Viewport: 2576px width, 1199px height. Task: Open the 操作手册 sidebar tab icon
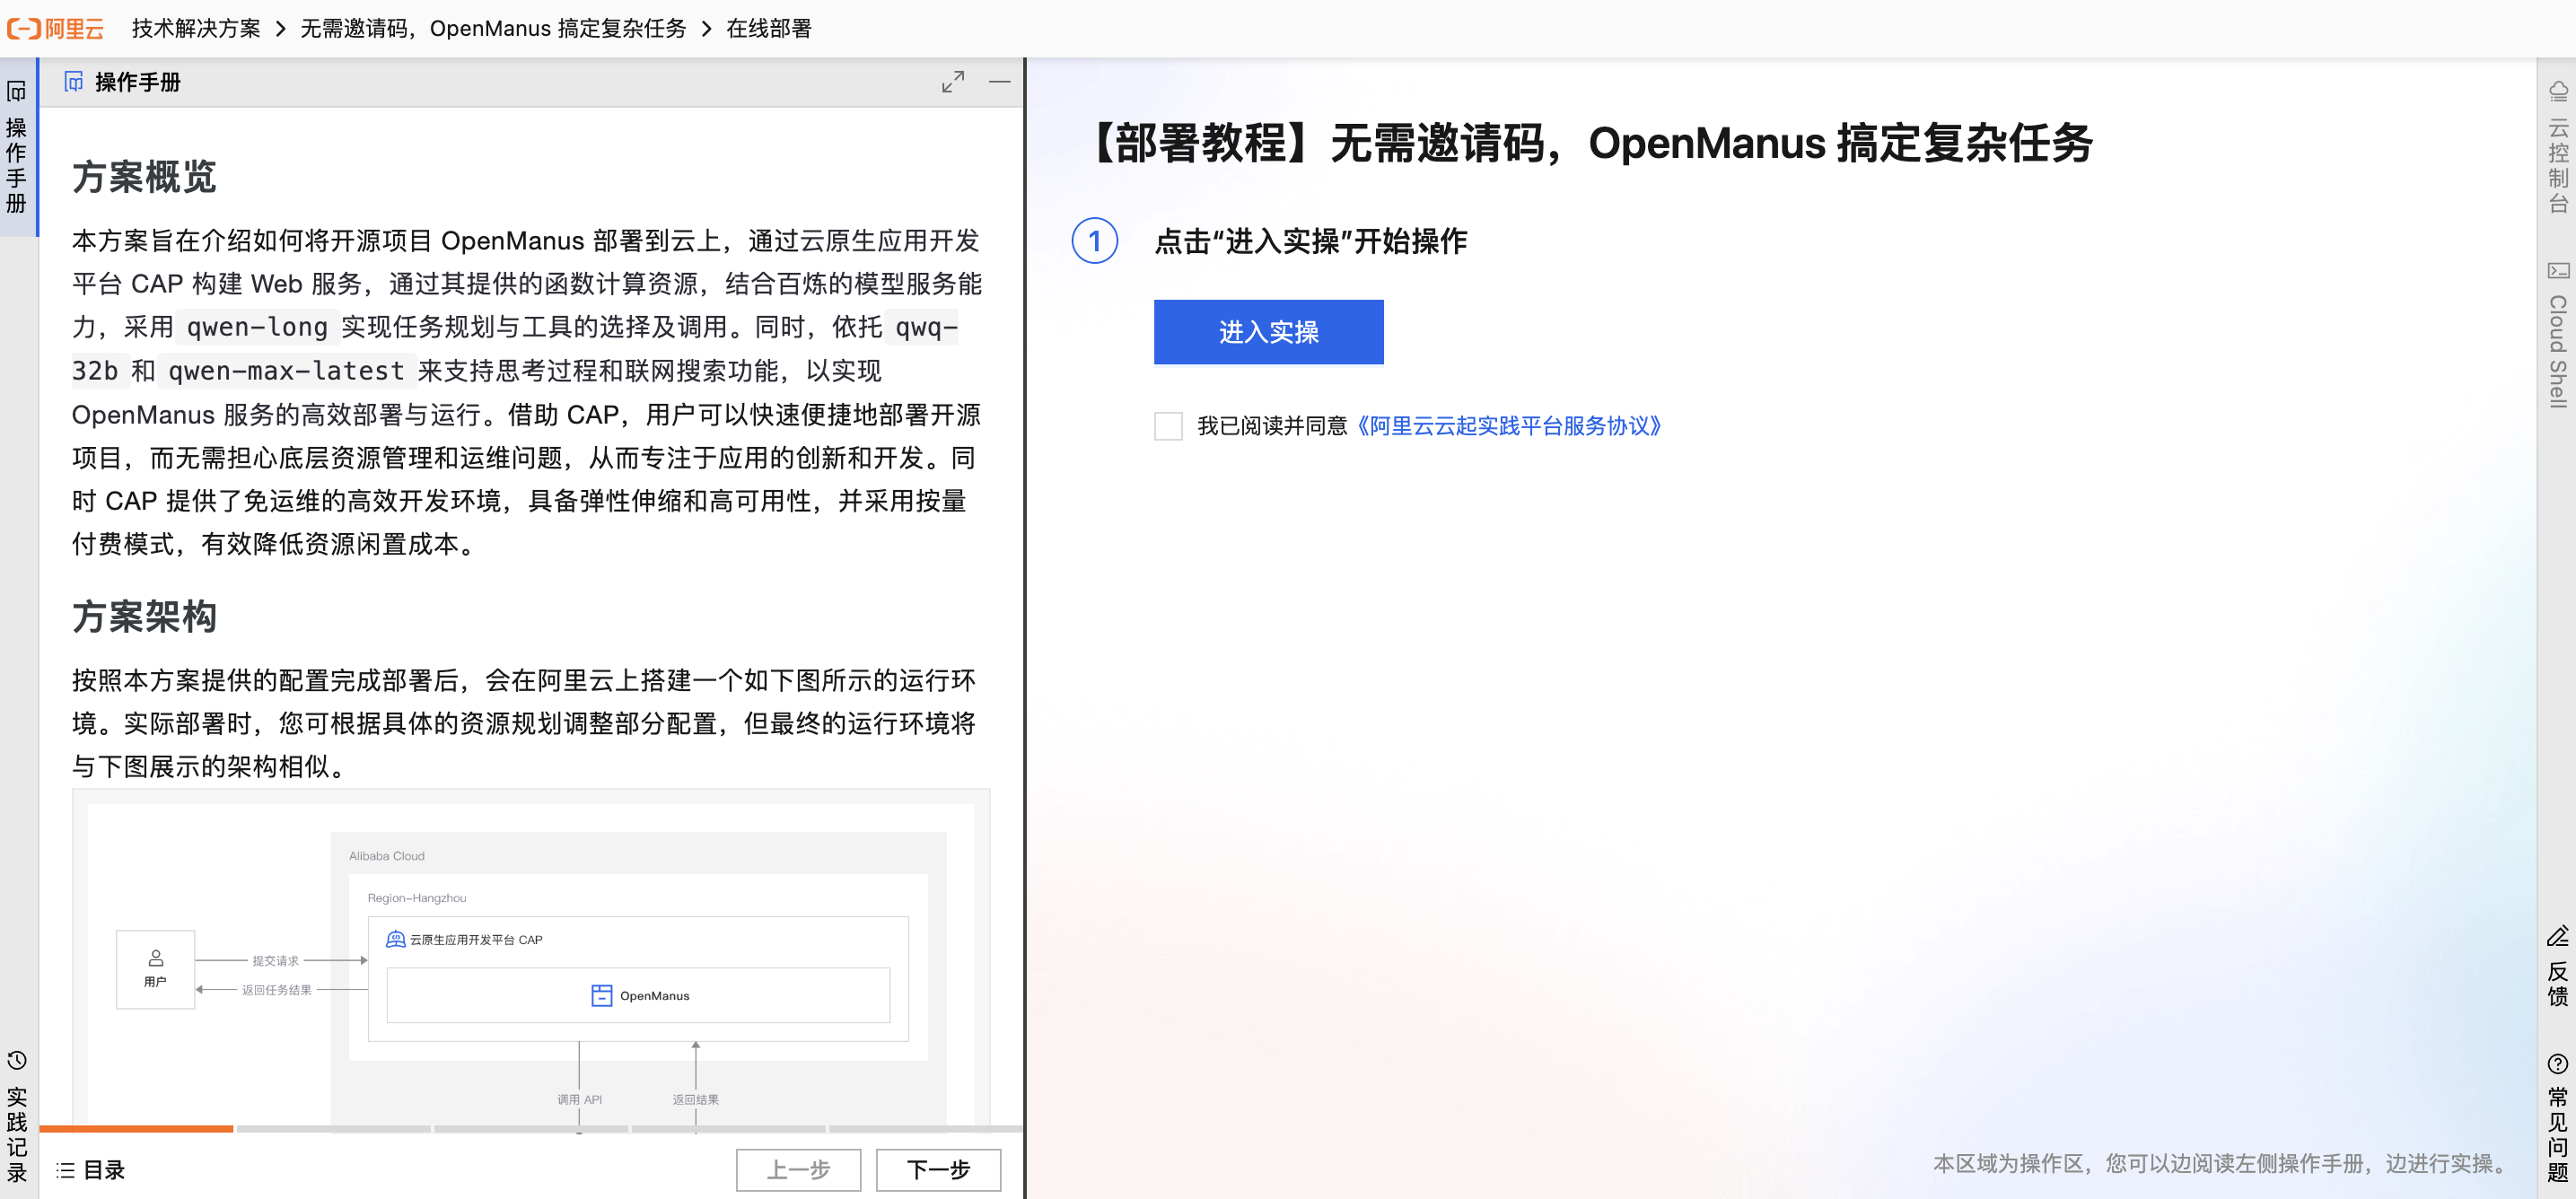click(16, 92)
